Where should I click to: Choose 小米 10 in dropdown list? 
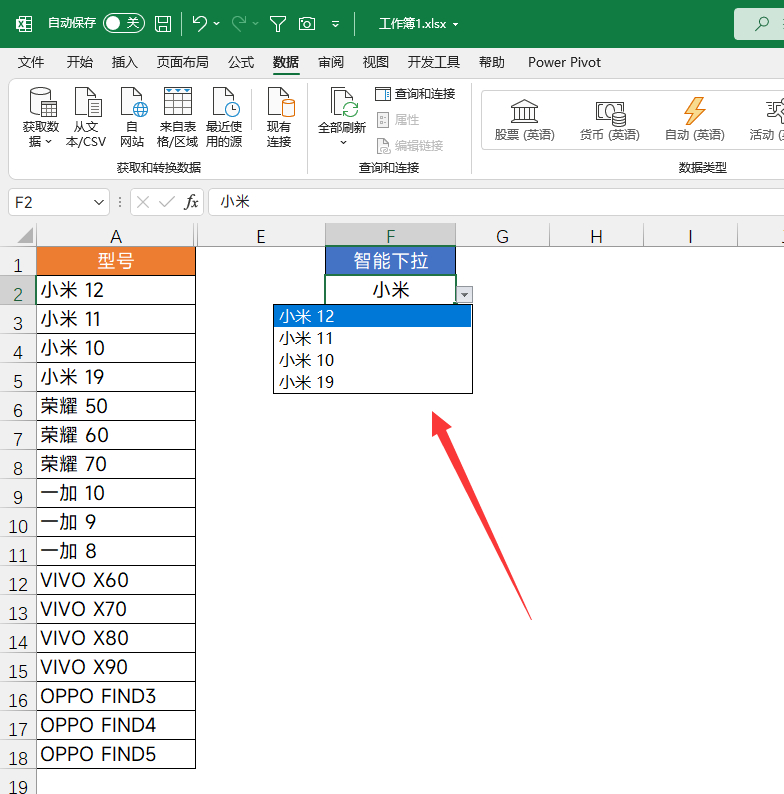point(372,361)
